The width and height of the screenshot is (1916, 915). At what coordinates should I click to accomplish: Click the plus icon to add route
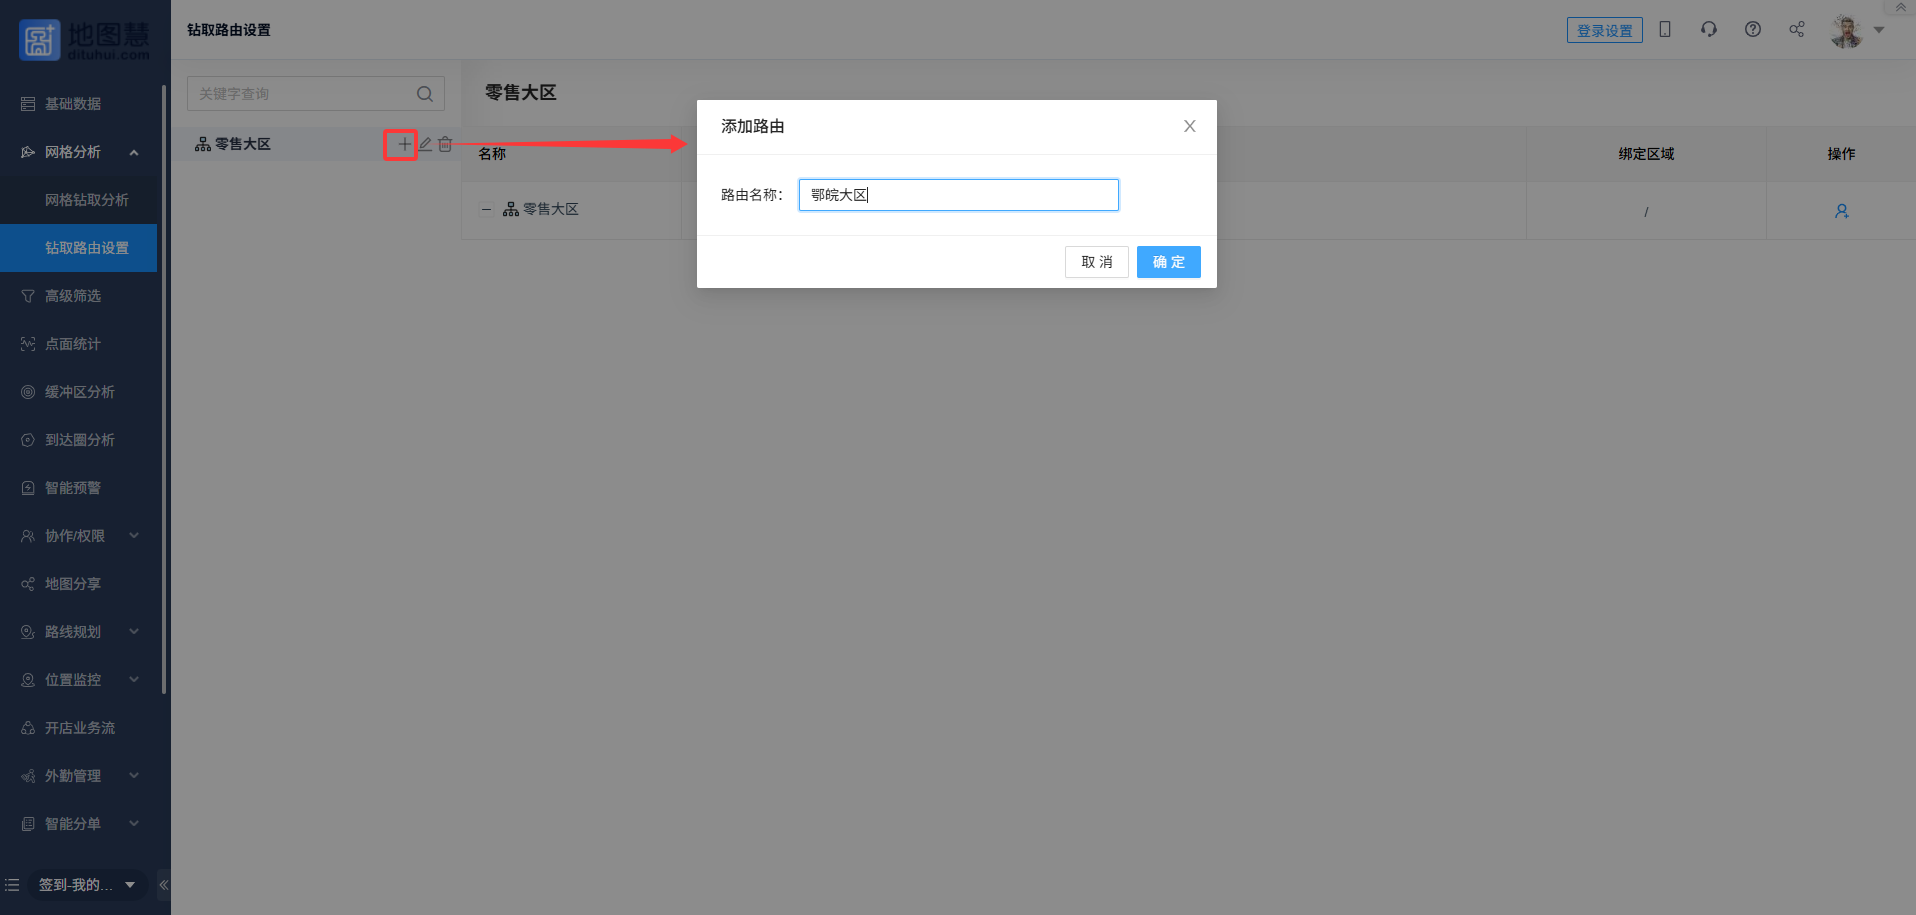pos(403,144)
